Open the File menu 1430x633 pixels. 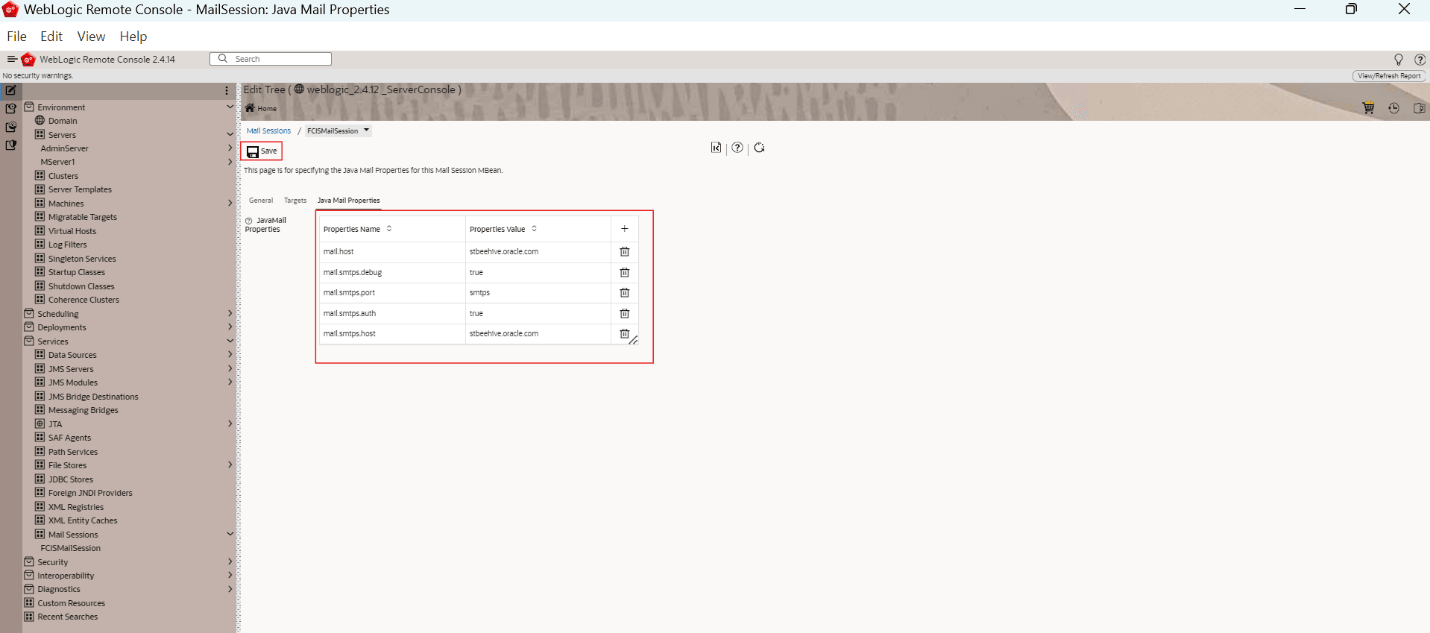pos(16,36)
